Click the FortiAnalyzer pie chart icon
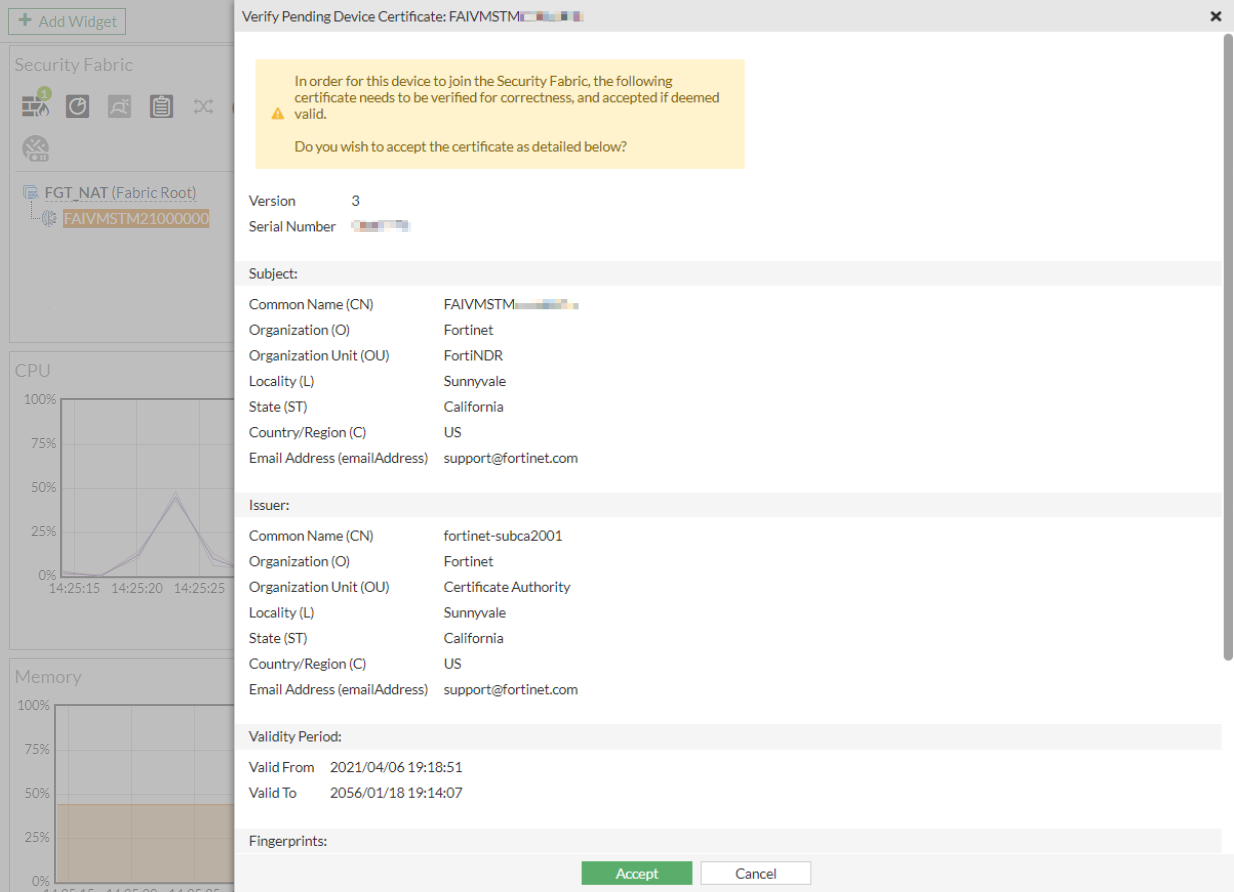This screenshot has height=892, width=1234. pyautogui.click(x=78, y=106)
